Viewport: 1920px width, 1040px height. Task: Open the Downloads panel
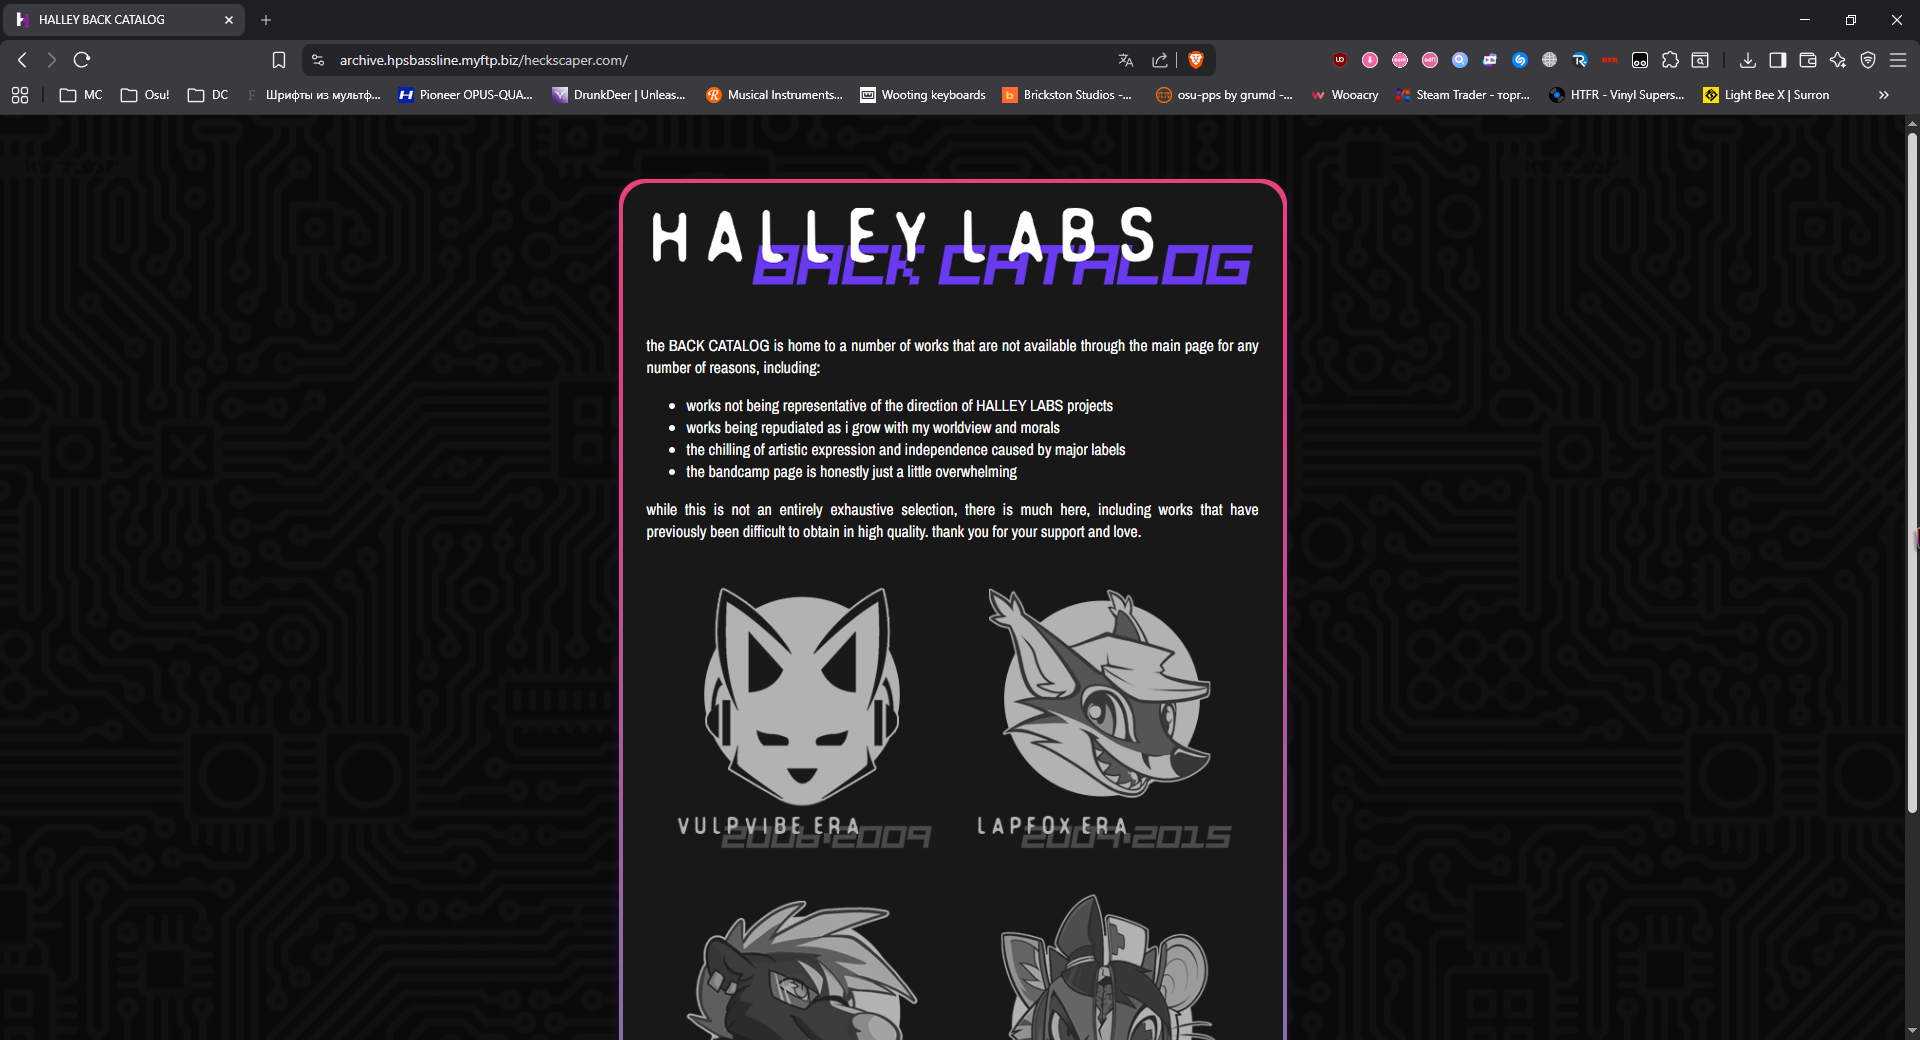(1747, 60)
